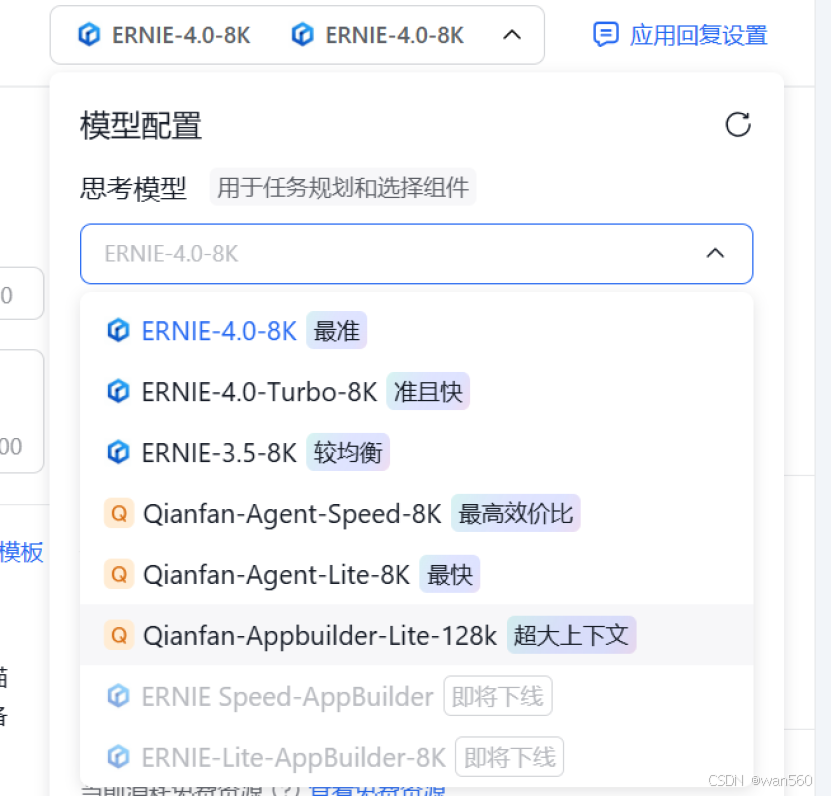Choose Qianfan-Appbuilder-Lite-128k option

[x=417, y=635]
